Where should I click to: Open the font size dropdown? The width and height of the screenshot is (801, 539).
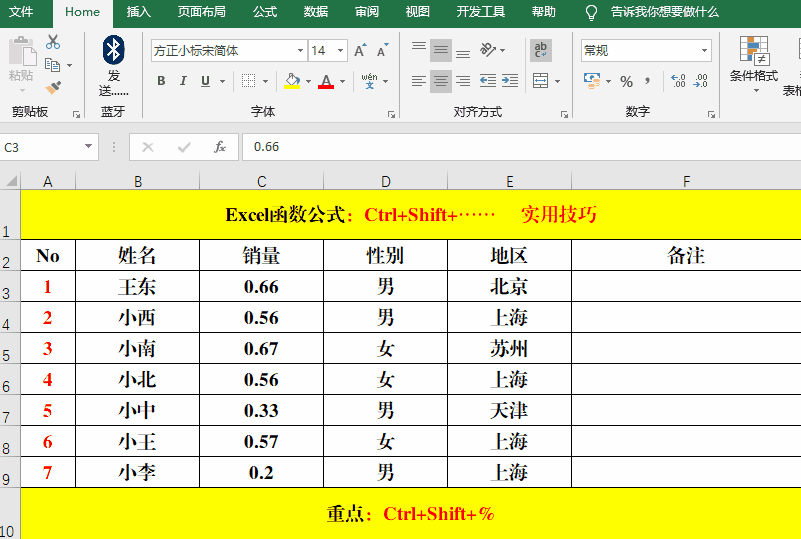coord(340,51)
